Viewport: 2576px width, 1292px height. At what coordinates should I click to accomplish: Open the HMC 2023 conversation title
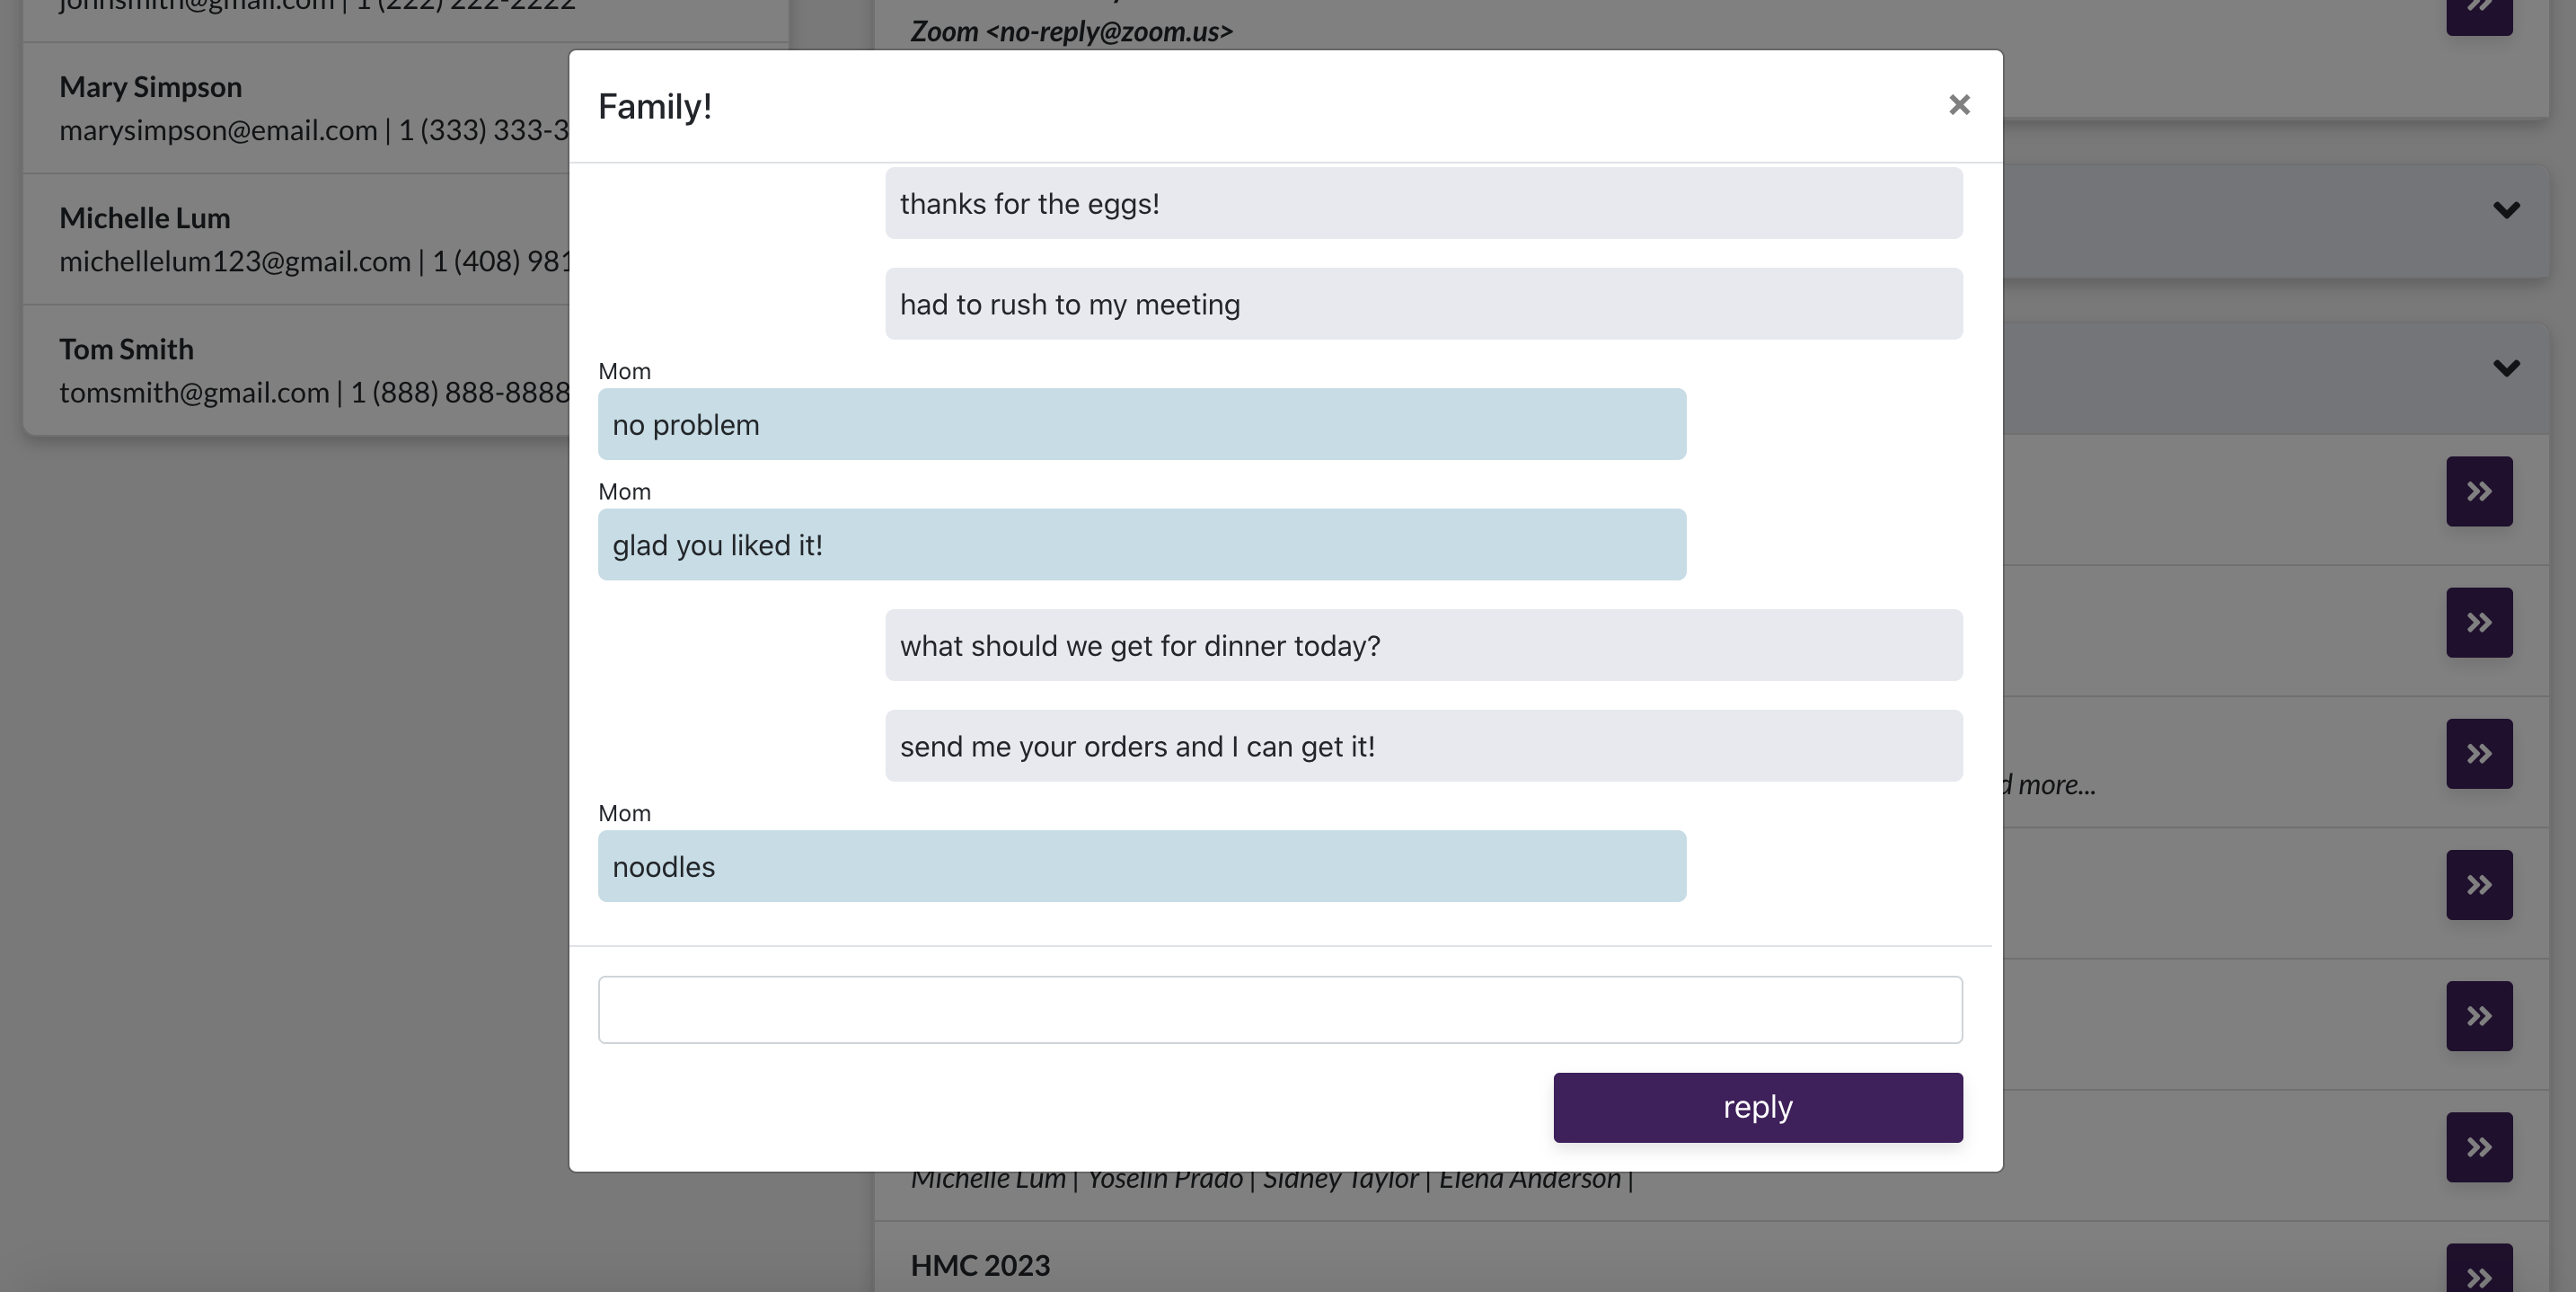(x=979, y=1265)
